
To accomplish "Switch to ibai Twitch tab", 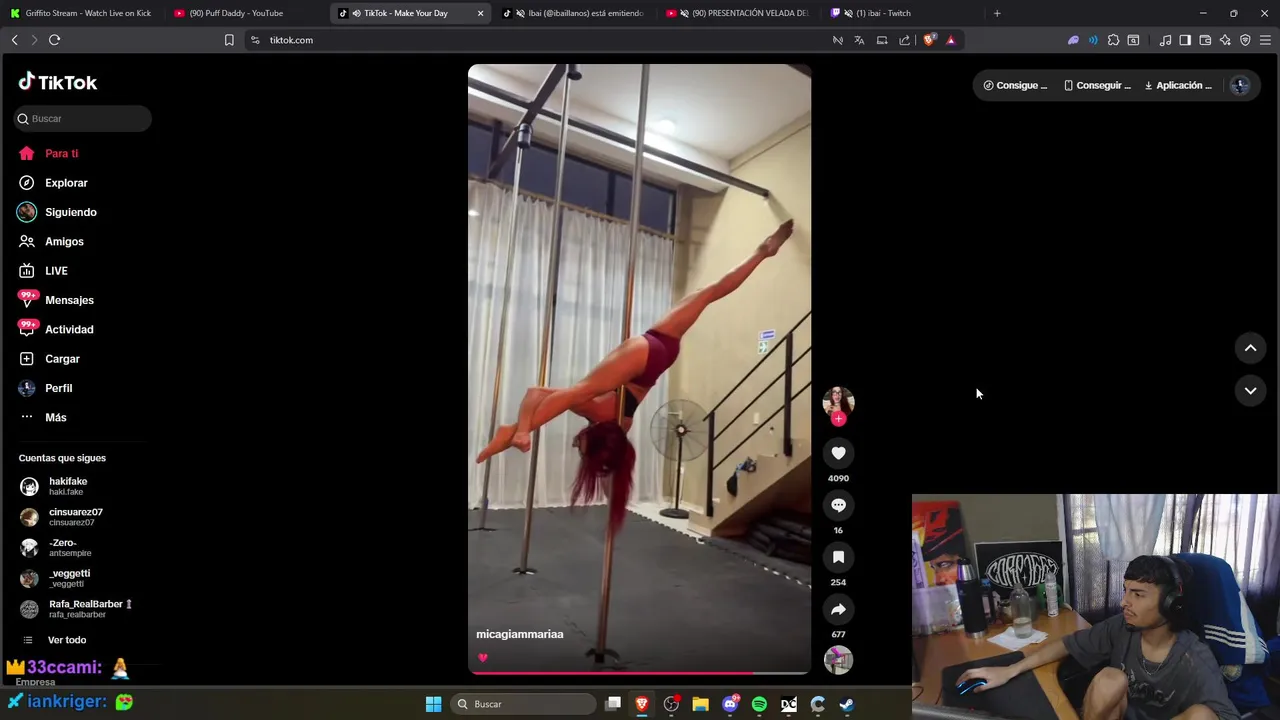I will click(x=900, y=13).
